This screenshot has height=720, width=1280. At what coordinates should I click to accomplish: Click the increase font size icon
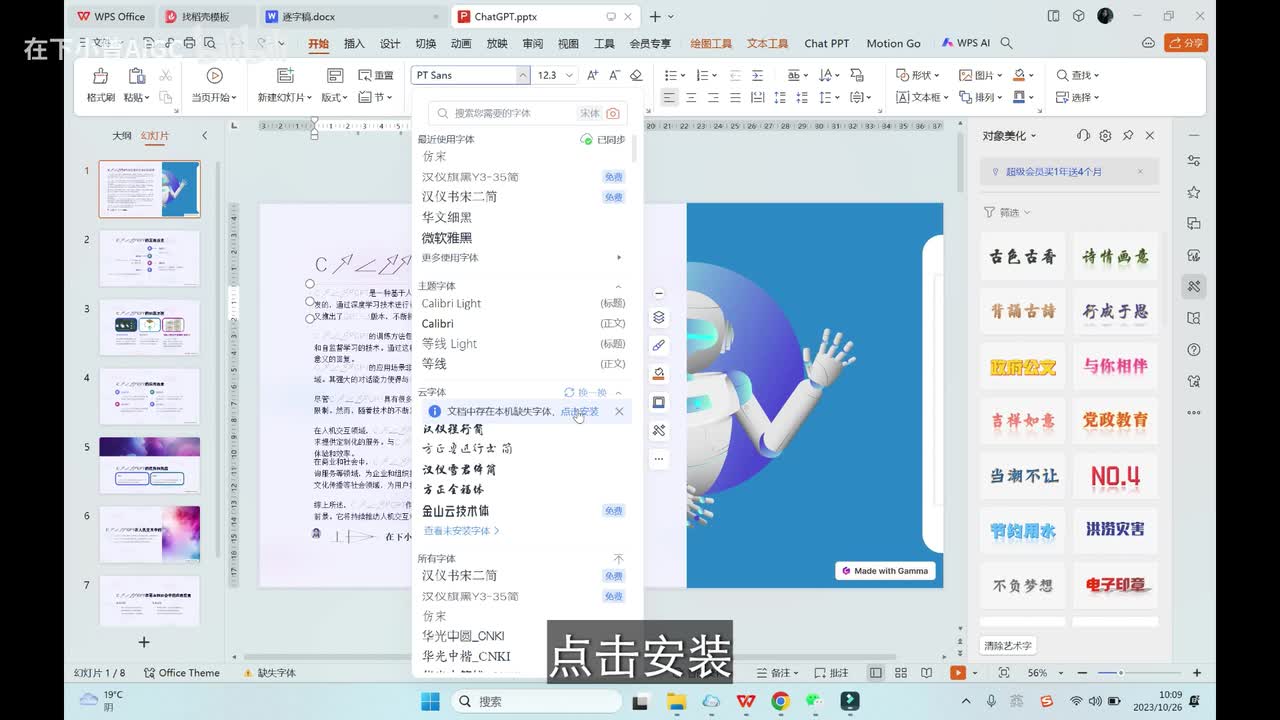pos(593,76)
